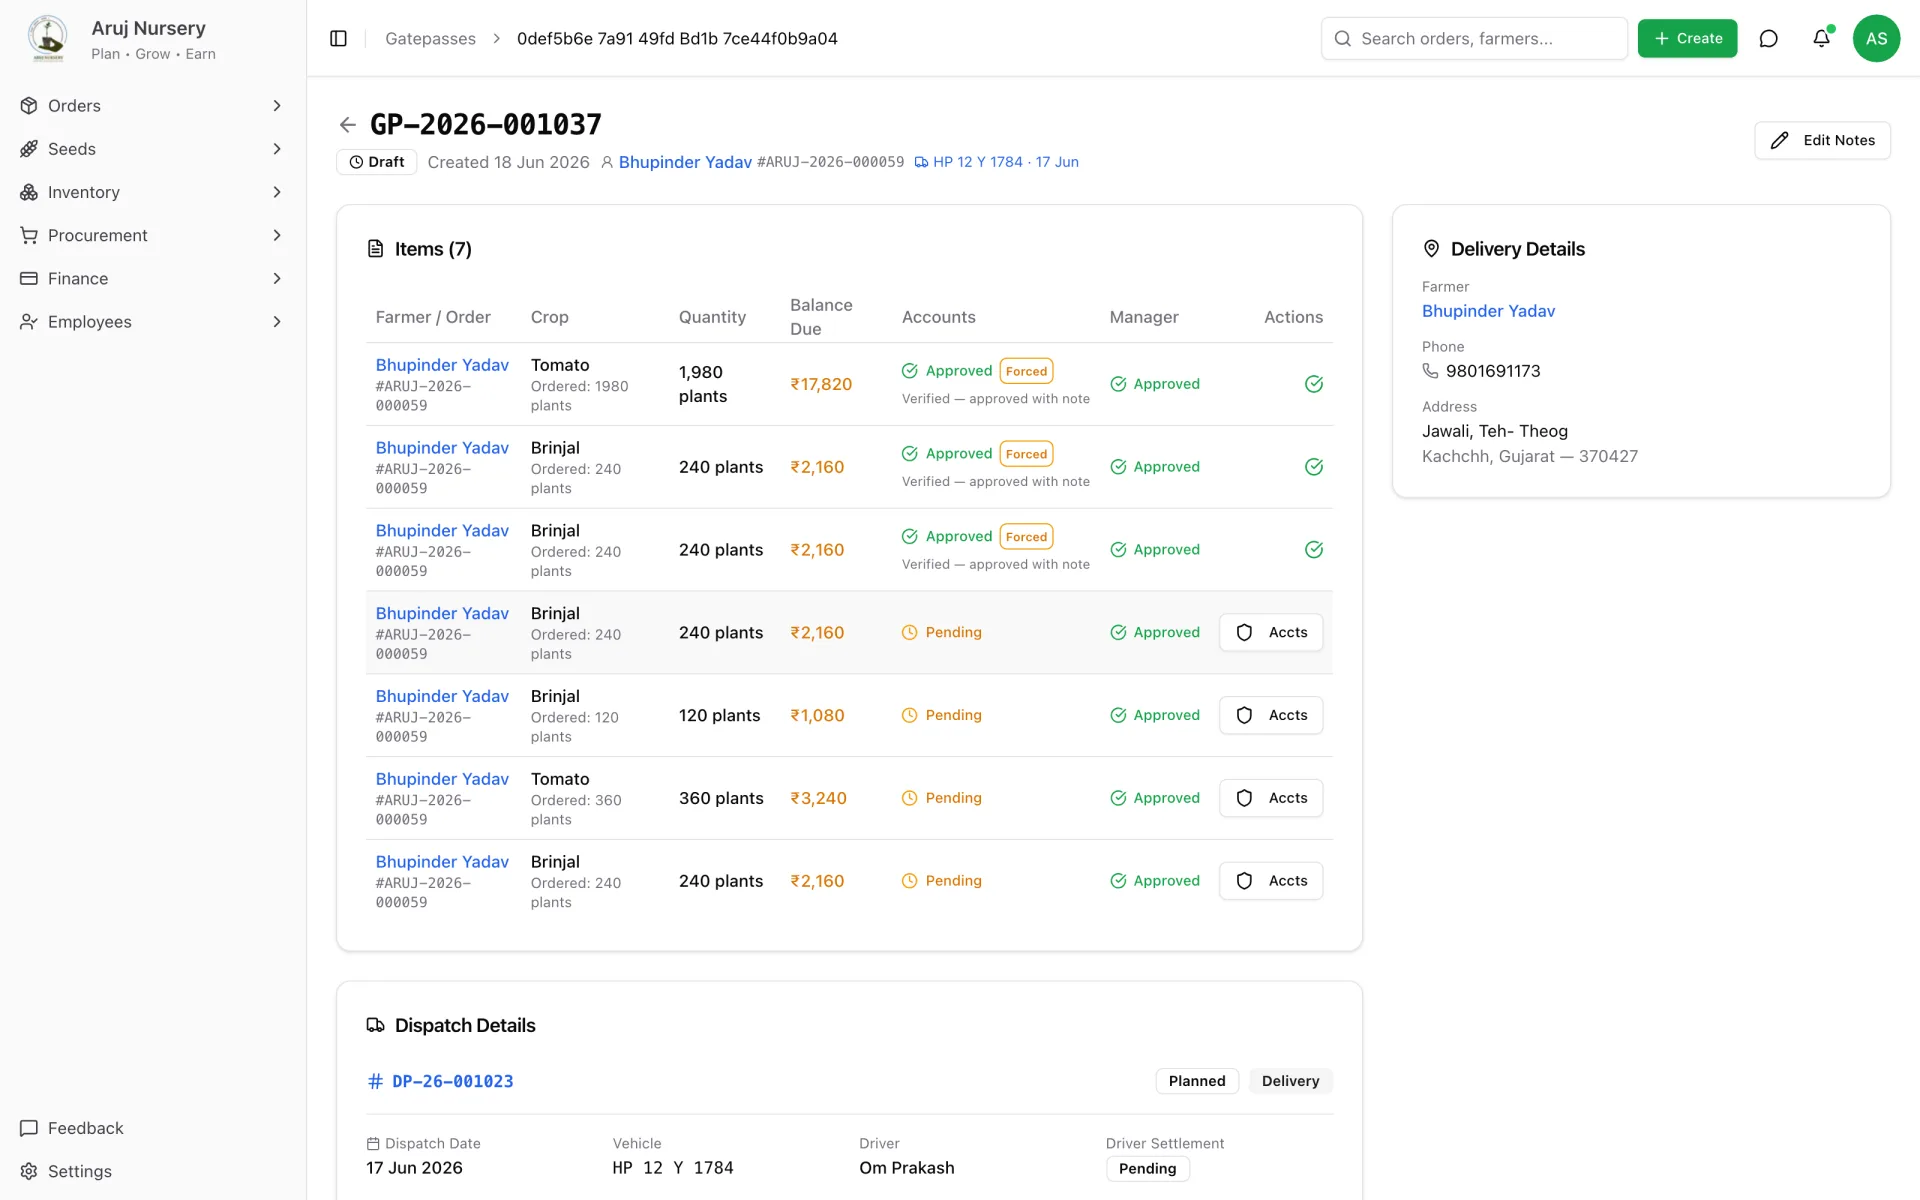Click the Dispatch Details truck icon

coord(375,1025)
